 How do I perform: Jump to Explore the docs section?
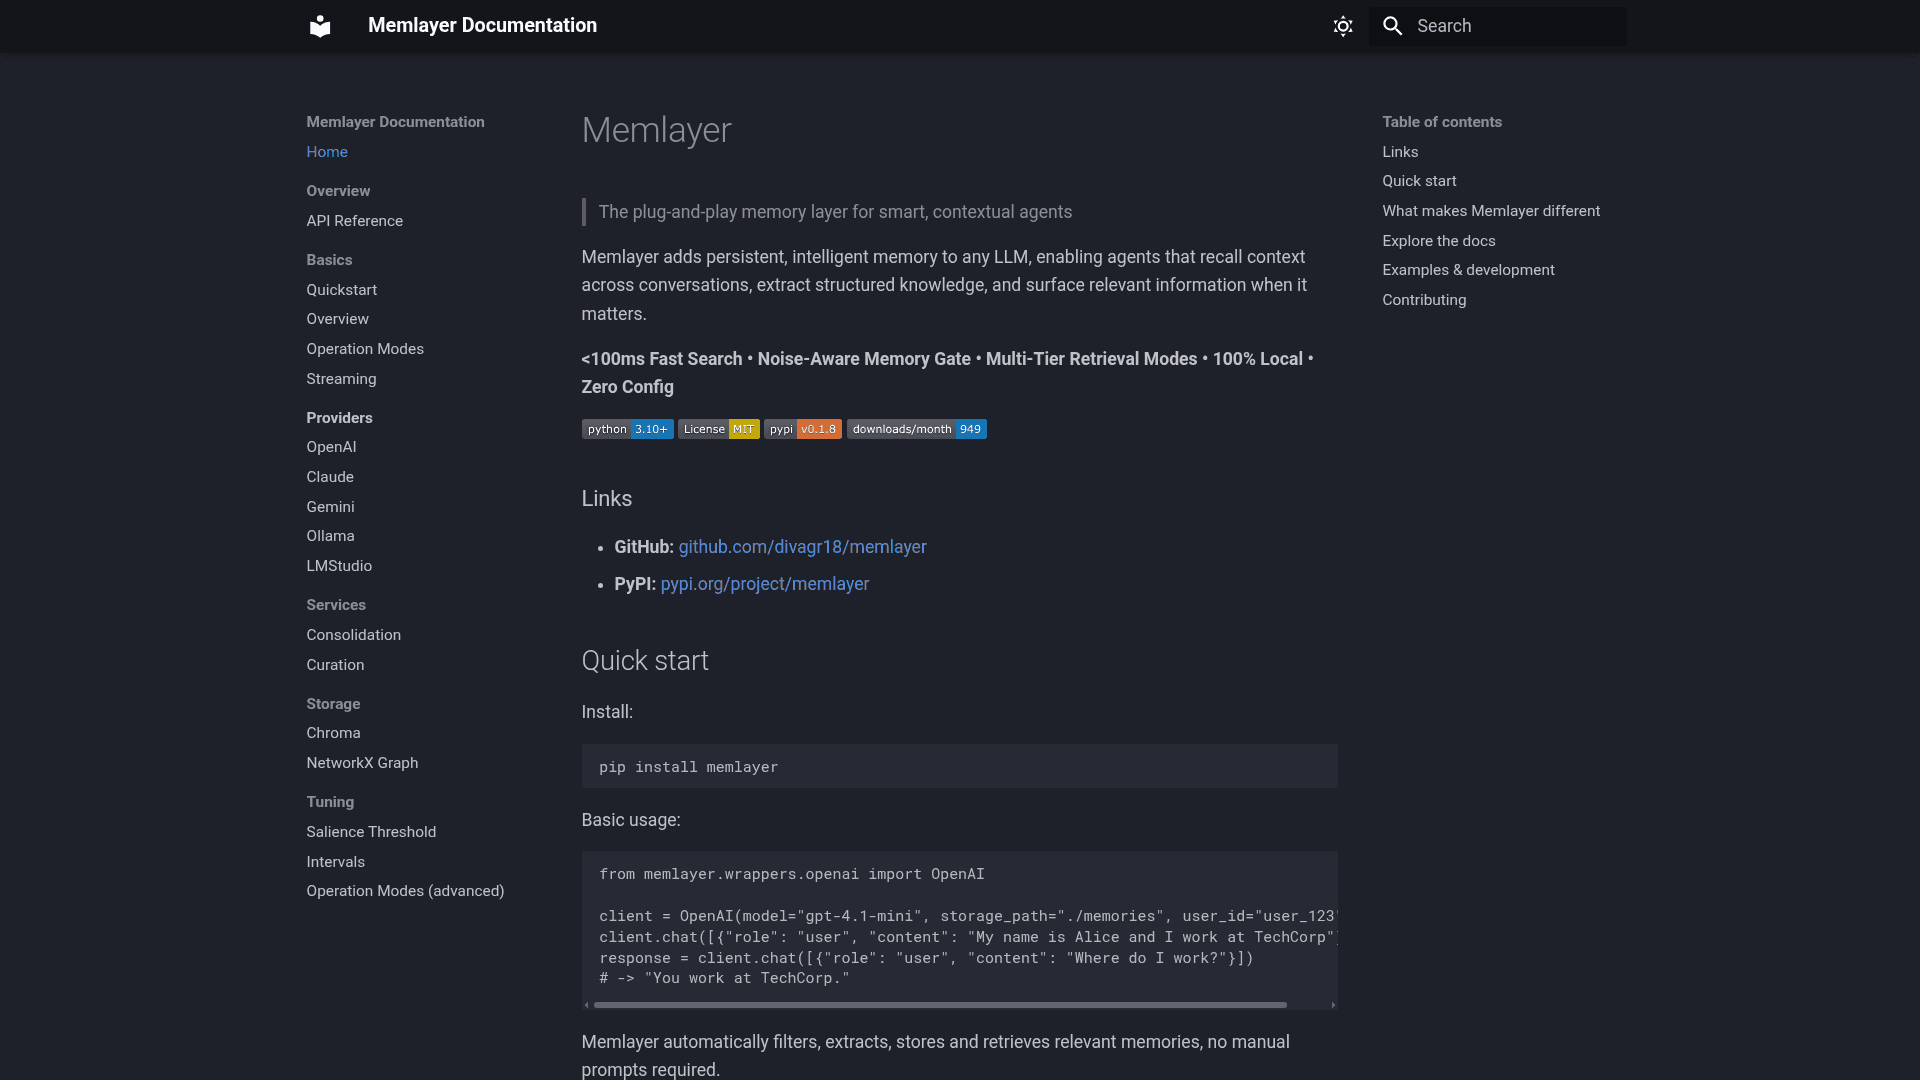pyautogui.click(x=1439, y=241)
